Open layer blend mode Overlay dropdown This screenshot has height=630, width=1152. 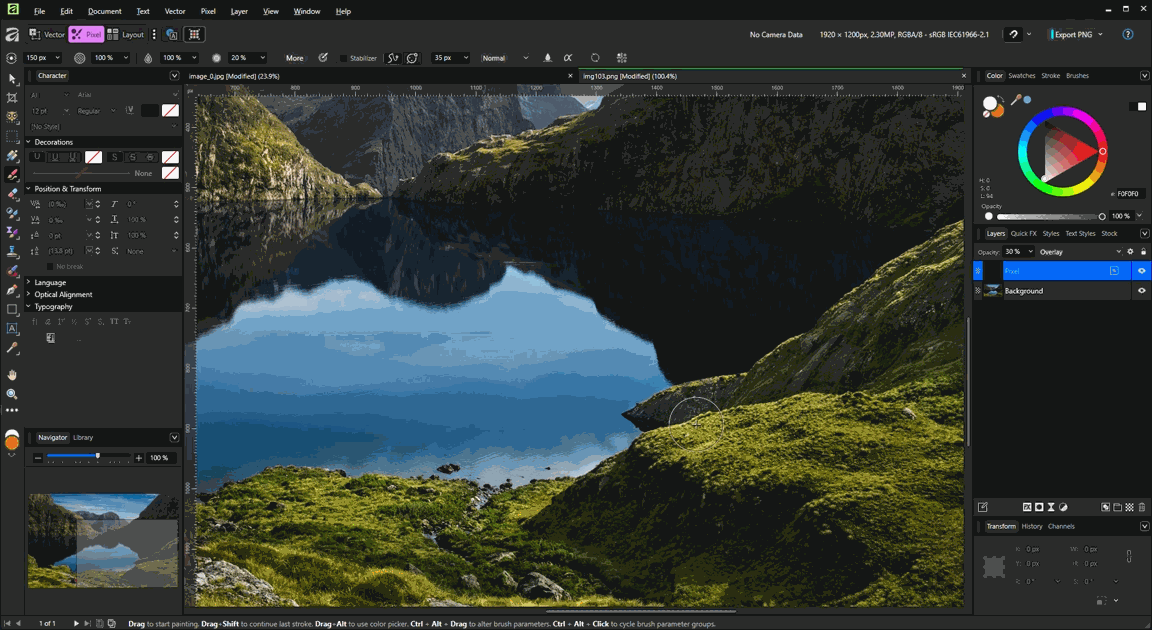1080,252
